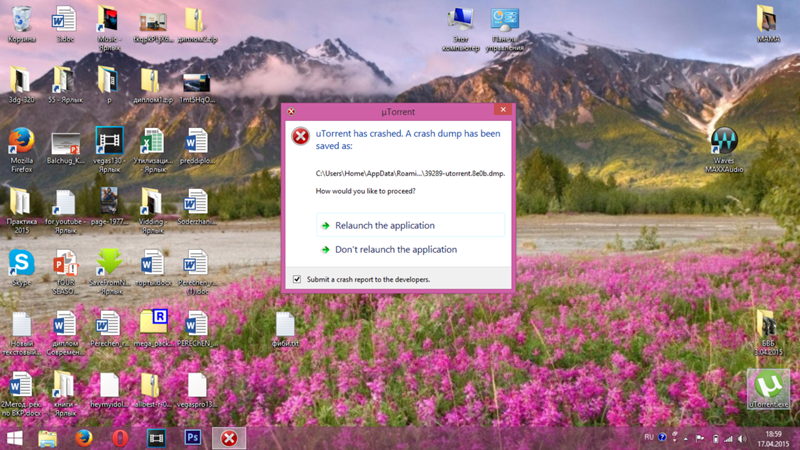Screen dimensions: 800x450
Task: Open the volume control in system tray
Action: click(x=742, y=439)
